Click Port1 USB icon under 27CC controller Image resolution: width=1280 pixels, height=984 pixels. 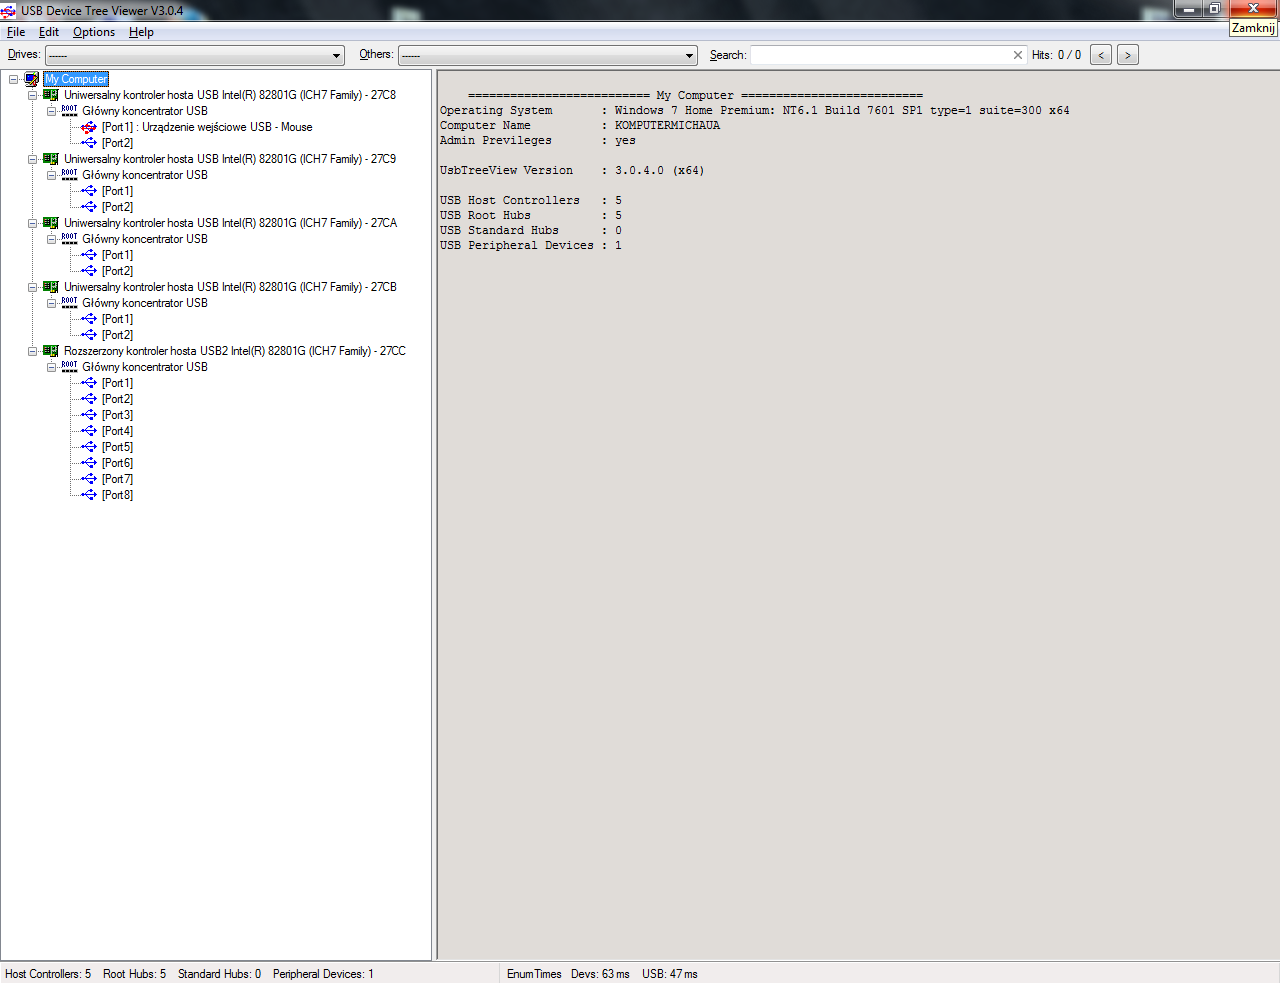(x=89, y=383)
